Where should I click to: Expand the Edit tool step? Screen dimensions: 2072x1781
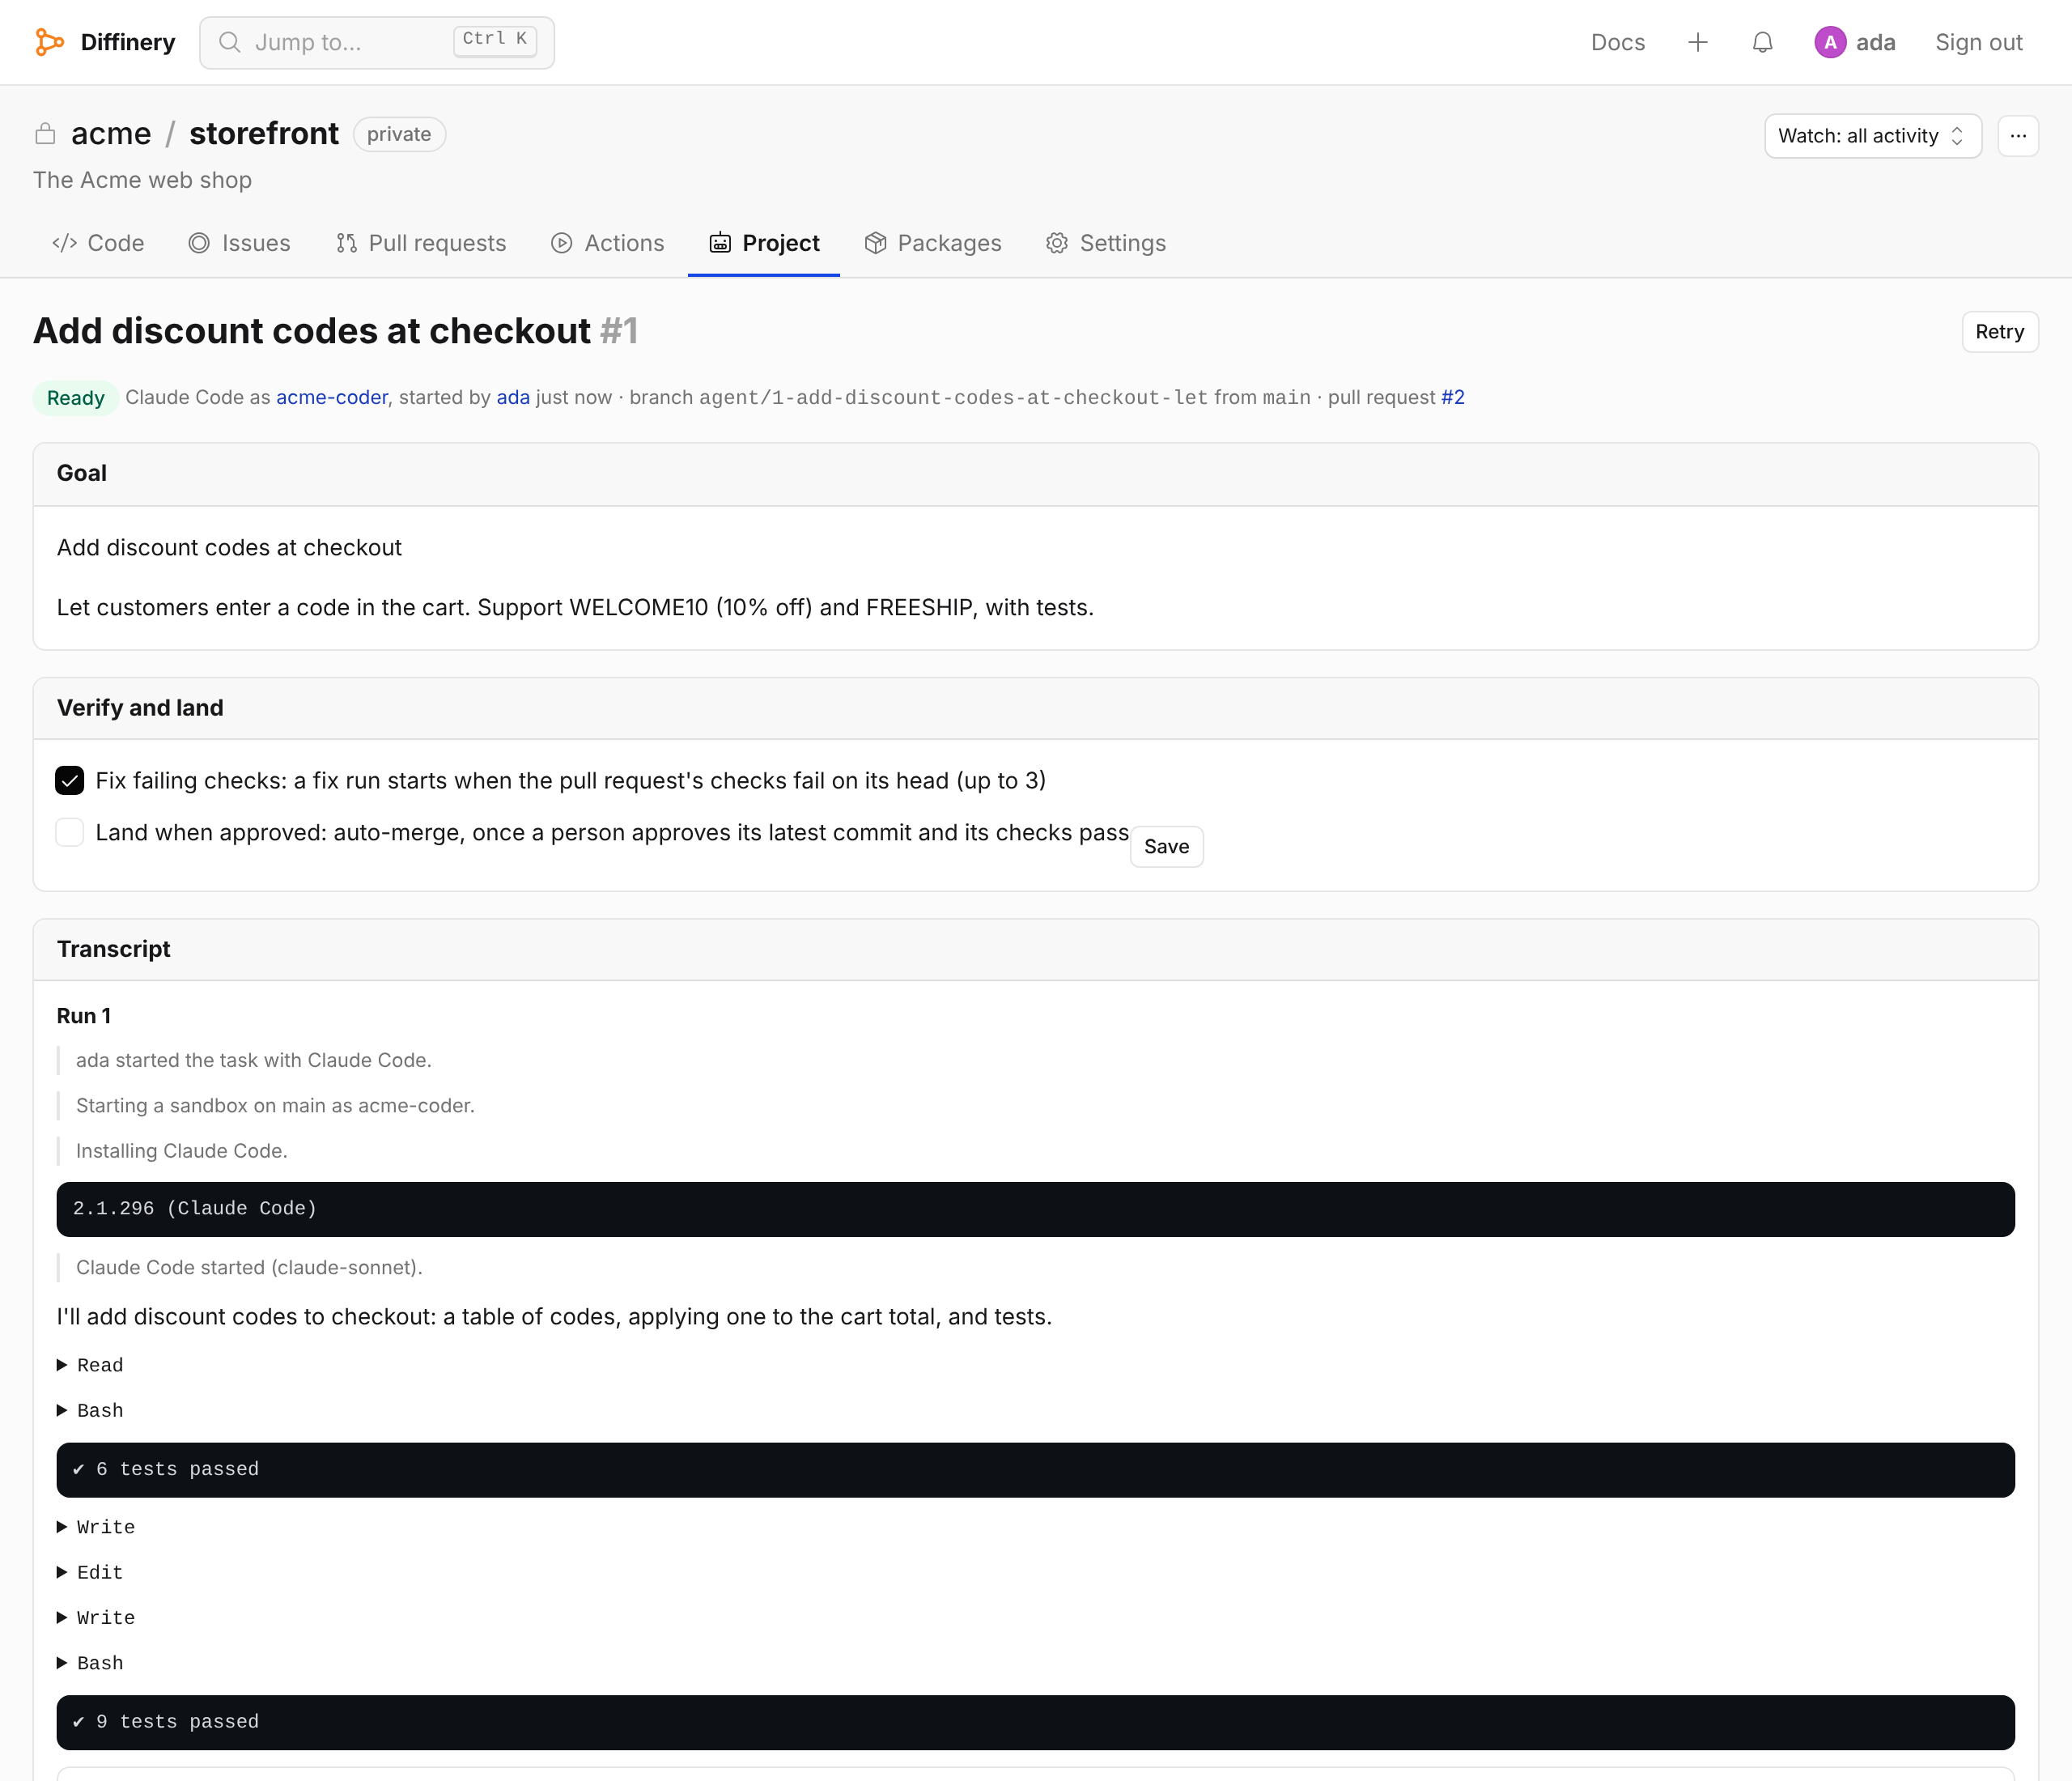point(90,1572)
